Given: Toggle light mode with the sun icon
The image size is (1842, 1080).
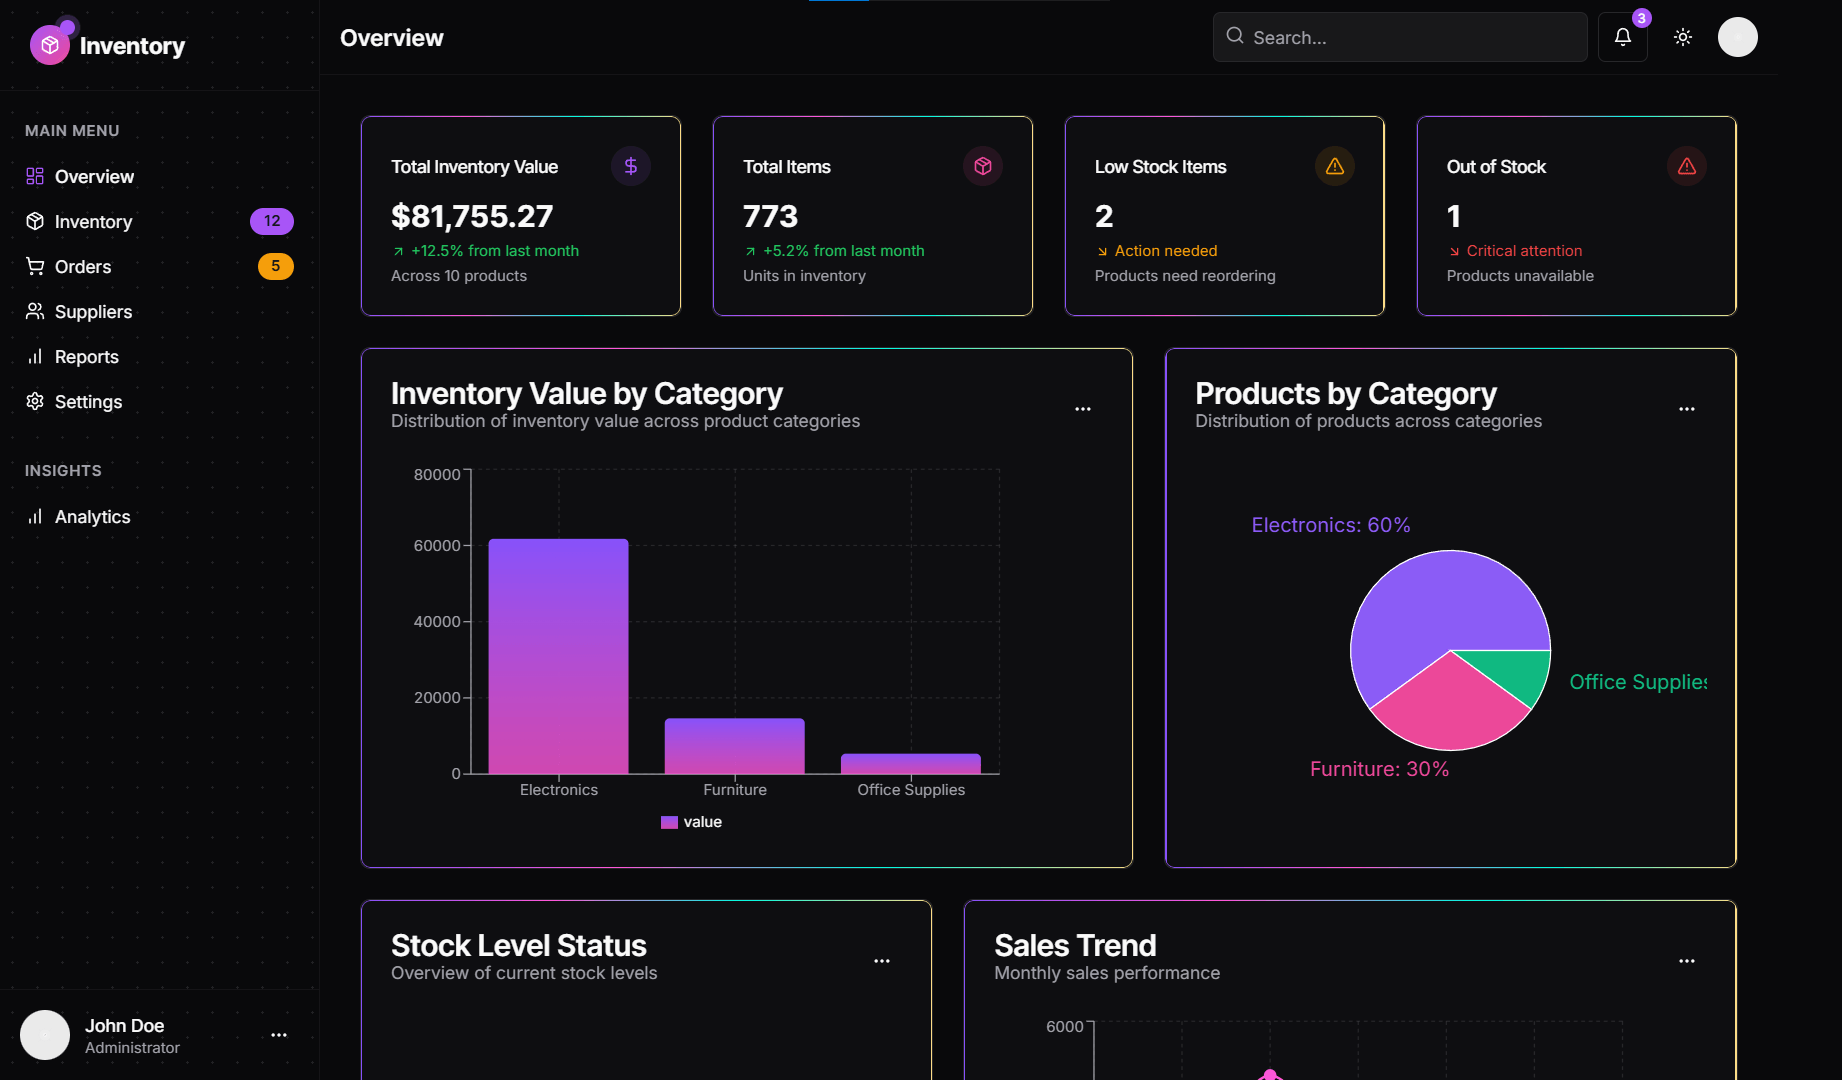Looking at the screenshot, I should 1682,37.
